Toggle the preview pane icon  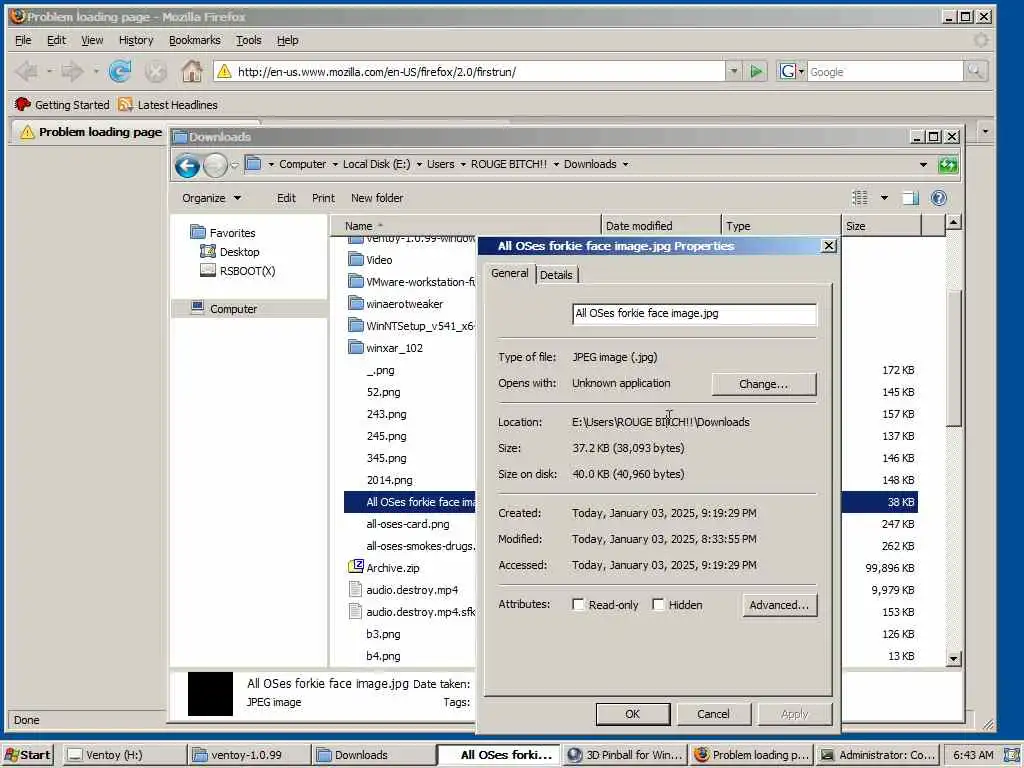[910, 198]
